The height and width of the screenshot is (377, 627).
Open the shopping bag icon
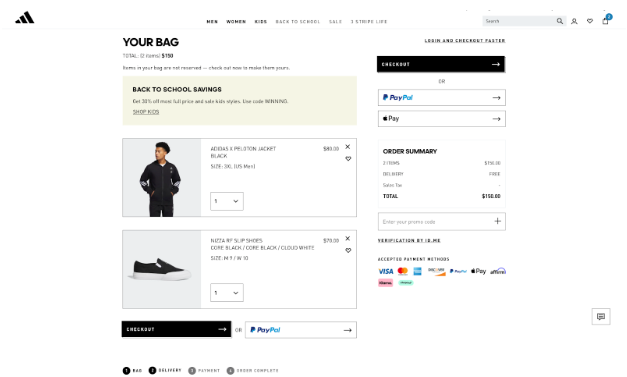605,21
